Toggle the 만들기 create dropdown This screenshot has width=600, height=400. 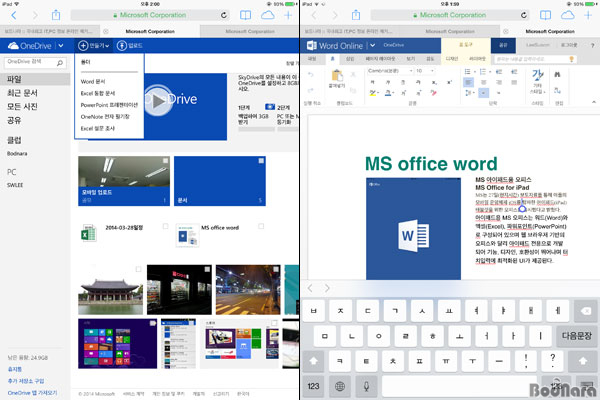tap(94, 46)
